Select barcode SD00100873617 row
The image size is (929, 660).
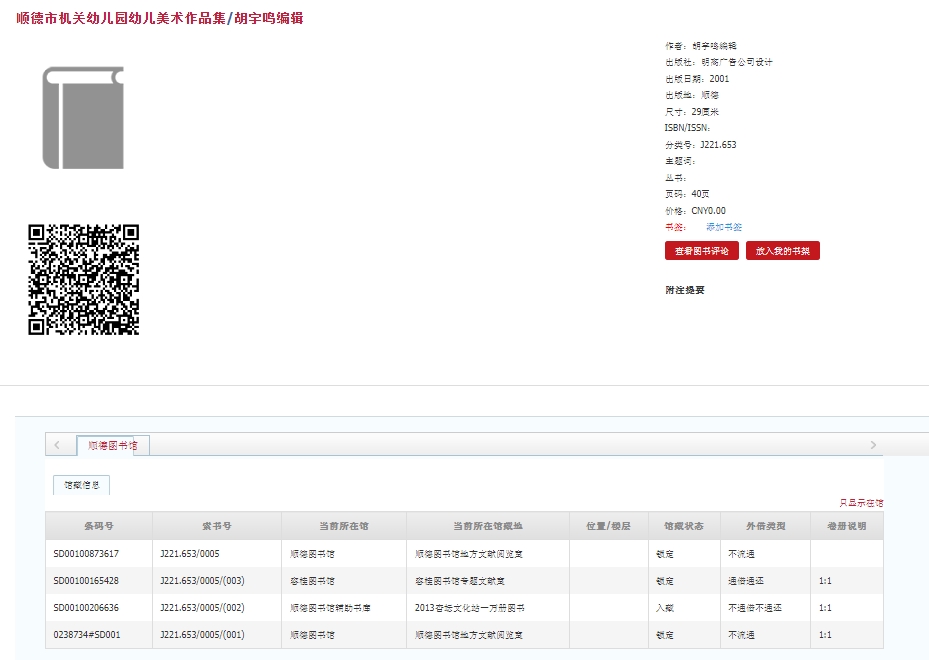tap(86, 553)
